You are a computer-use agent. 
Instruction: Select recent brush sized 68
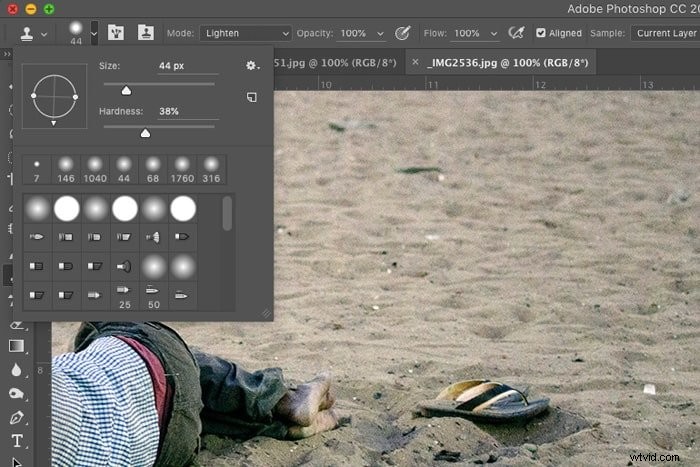click(153, 170)
